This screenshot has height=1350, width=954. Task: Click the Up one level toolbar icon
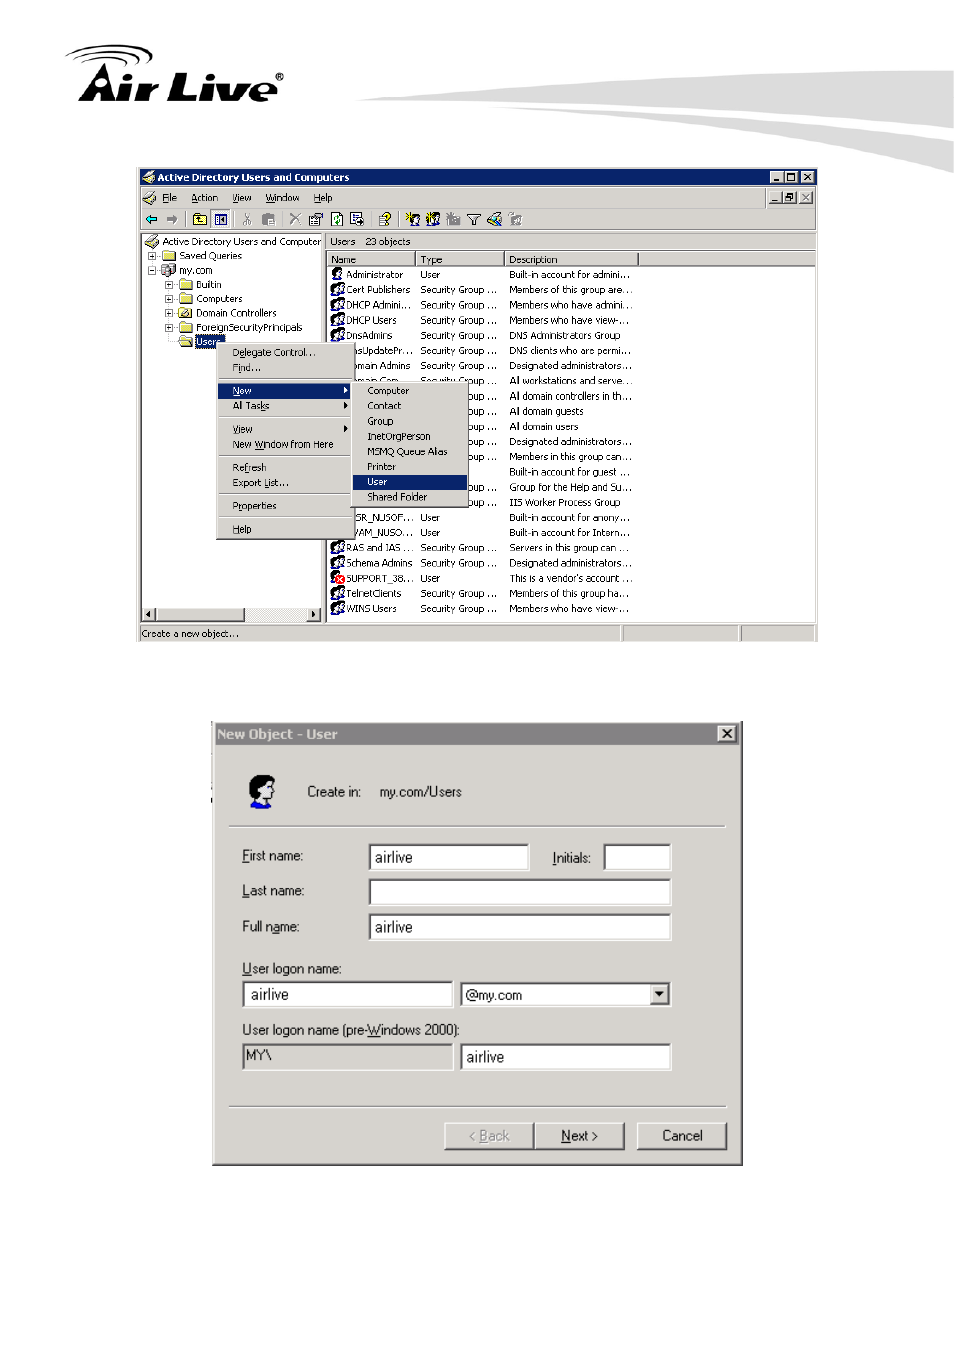[x=200, y=219]
